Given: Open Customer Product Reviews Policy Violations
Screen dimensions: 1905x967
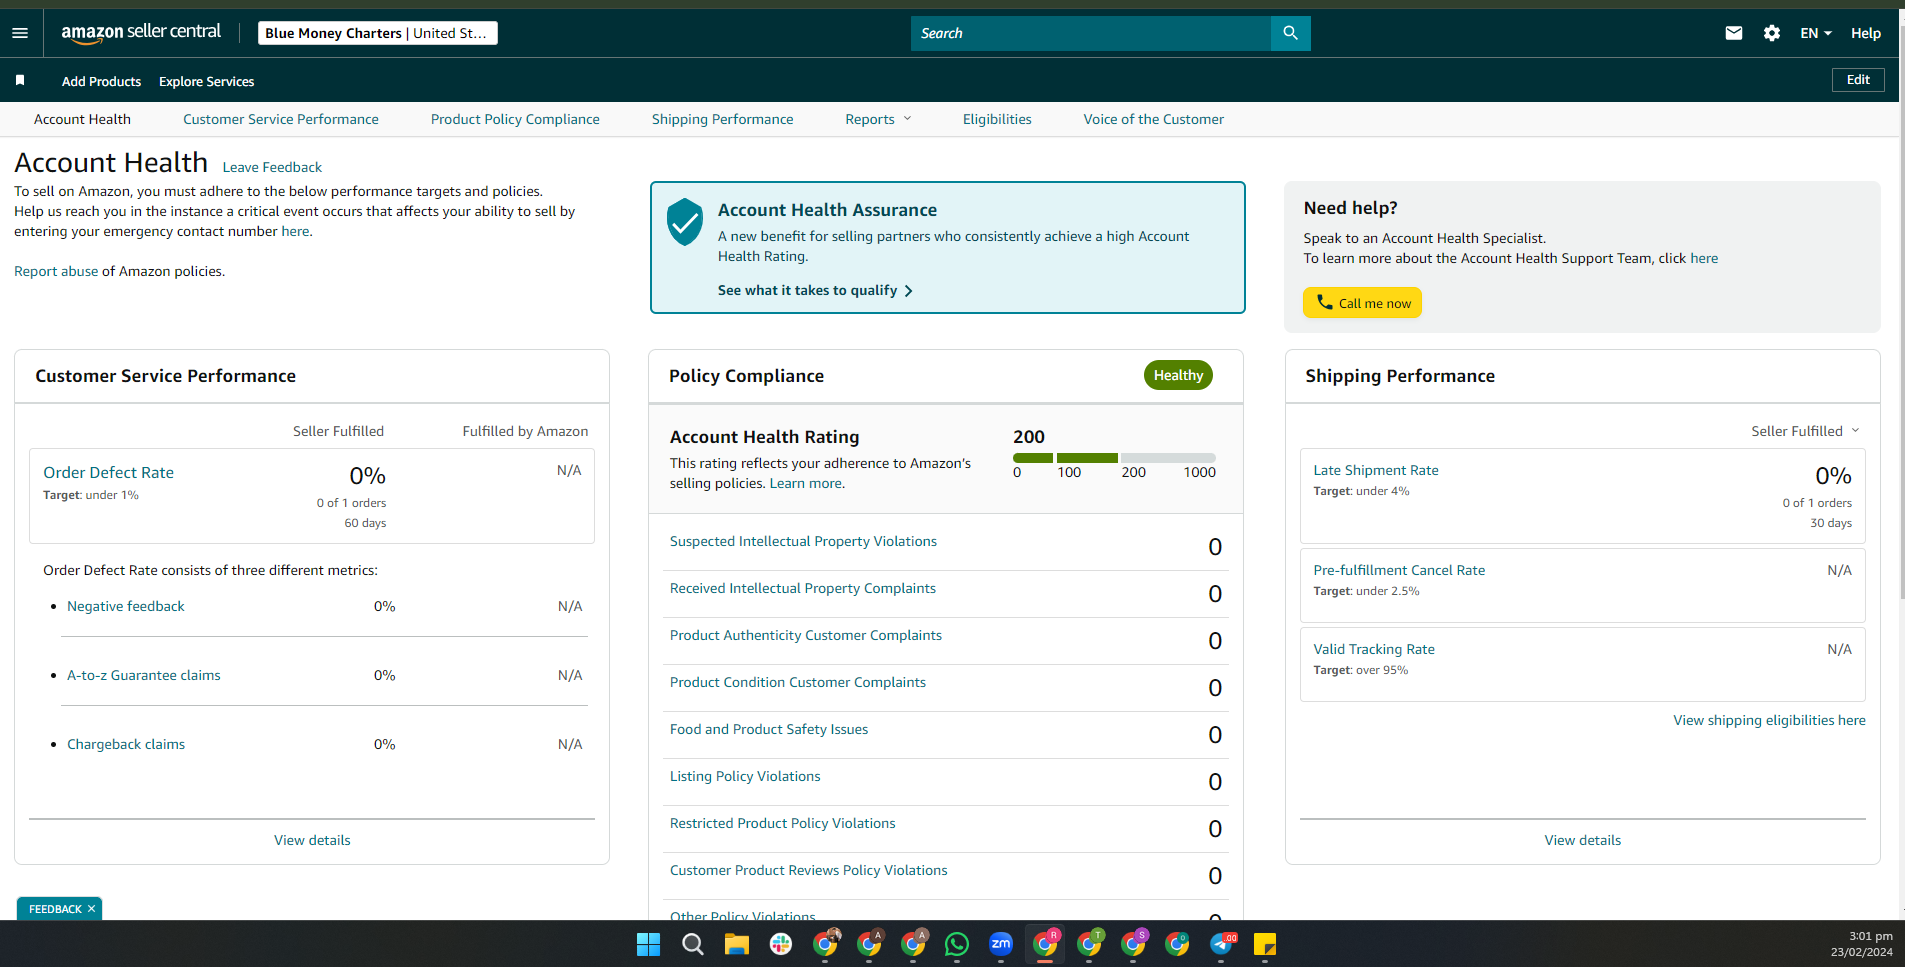Looking at the screenshot, I should point(809,870).
